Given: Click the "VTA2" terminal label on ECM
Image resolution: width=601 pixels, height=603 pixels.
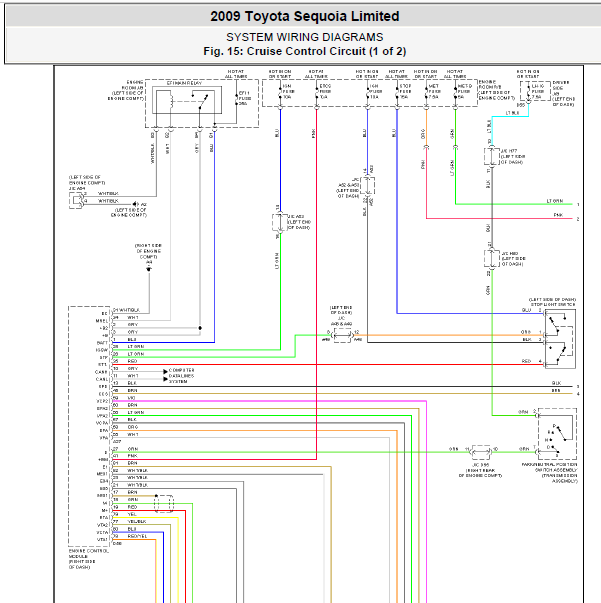Looking at the screenshot, I should [x=102, y=525].
